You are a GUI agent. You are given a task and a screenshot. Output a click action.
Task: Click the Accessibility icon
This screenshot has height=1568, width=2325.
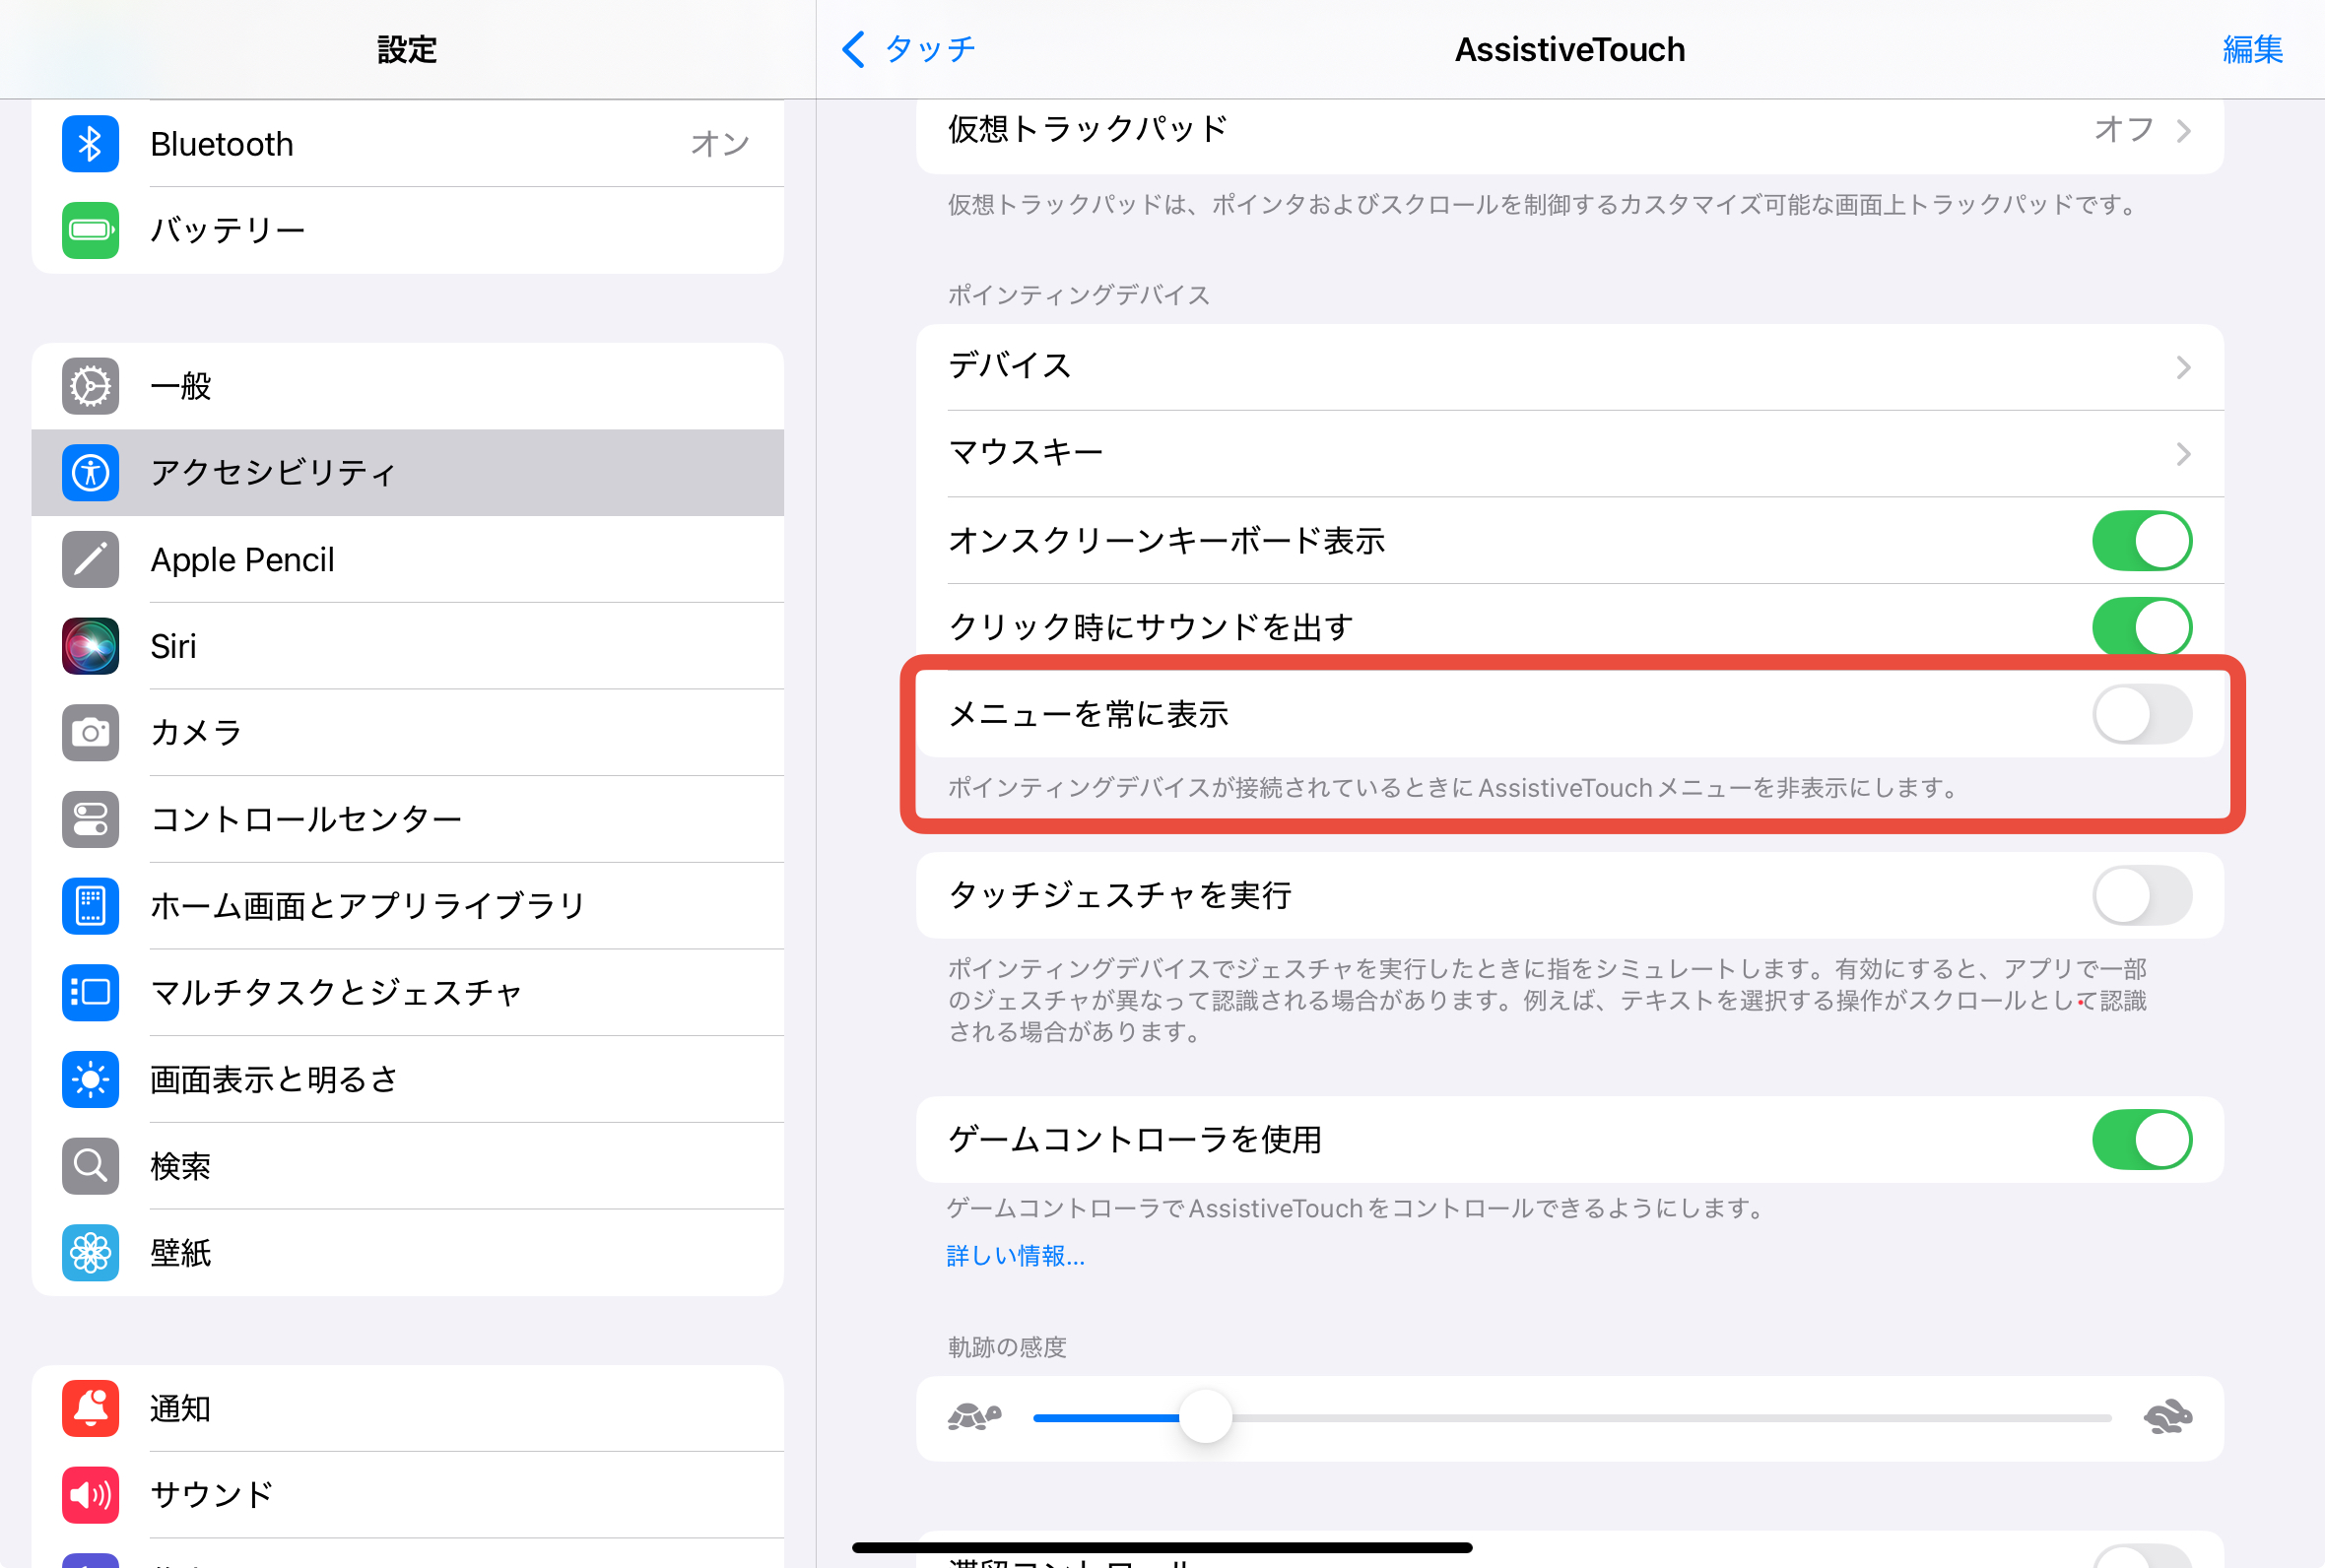(90, 473)
